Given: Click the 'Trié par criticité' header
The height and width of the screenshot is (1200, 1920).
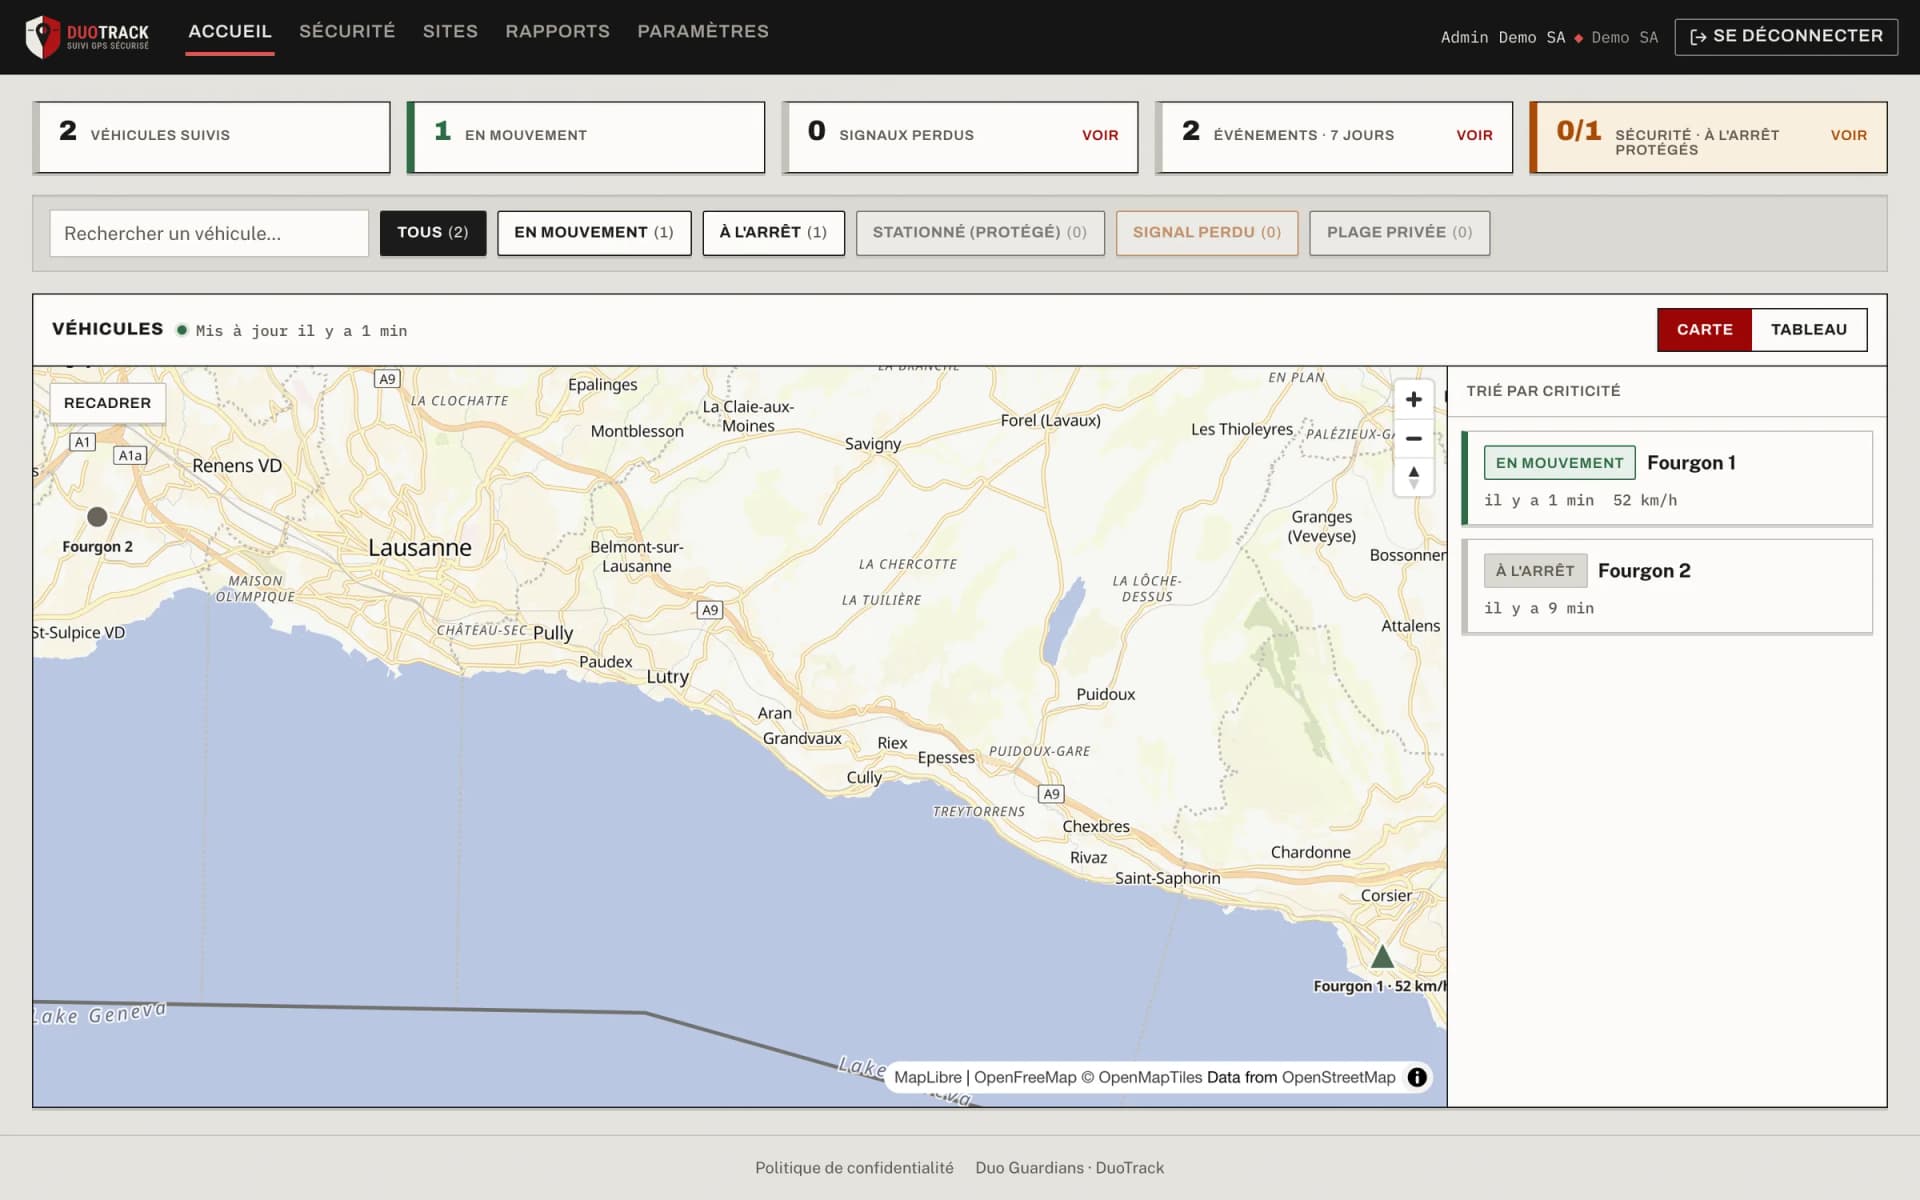Looking at the screenshot, I should coord(1543,391).
